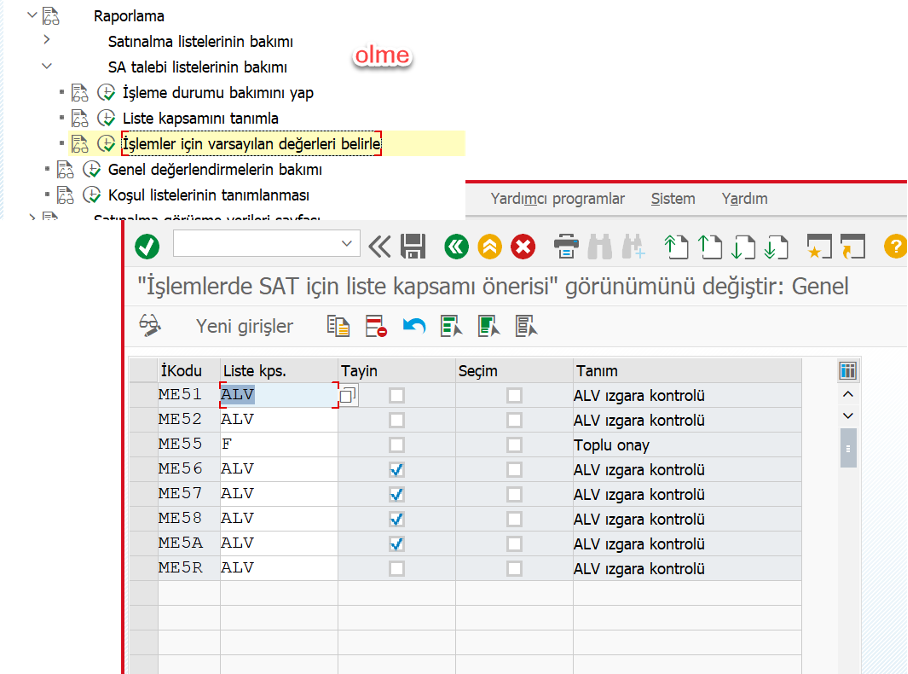The image size is (908, 674).
Task: Click the Find Next binoculars-plus icon
Action: tap(633, 247)
